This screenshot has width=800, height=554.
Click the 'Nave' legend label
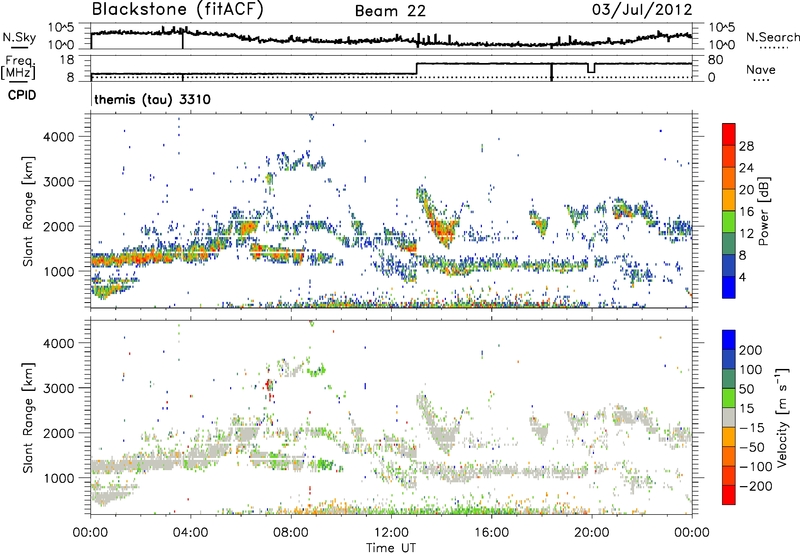coord(761,69)
